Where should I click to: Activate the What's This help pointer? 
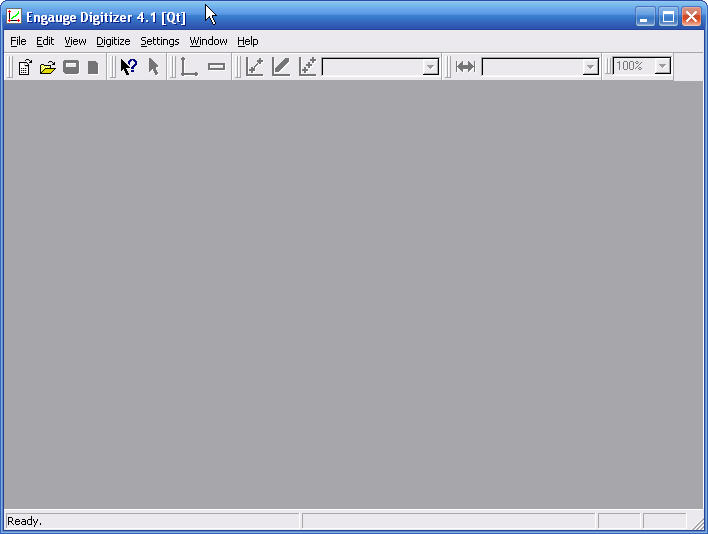pyautogui.click(x=128, y=67)
